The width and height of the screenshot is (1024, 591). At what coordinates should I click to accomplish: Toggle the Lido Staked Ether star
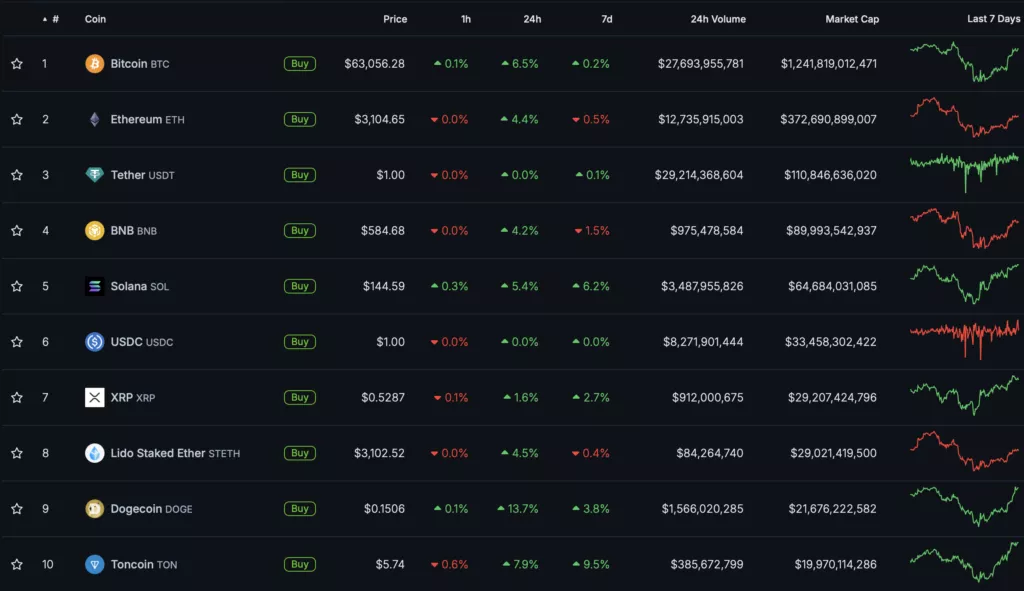coord(17,453)
